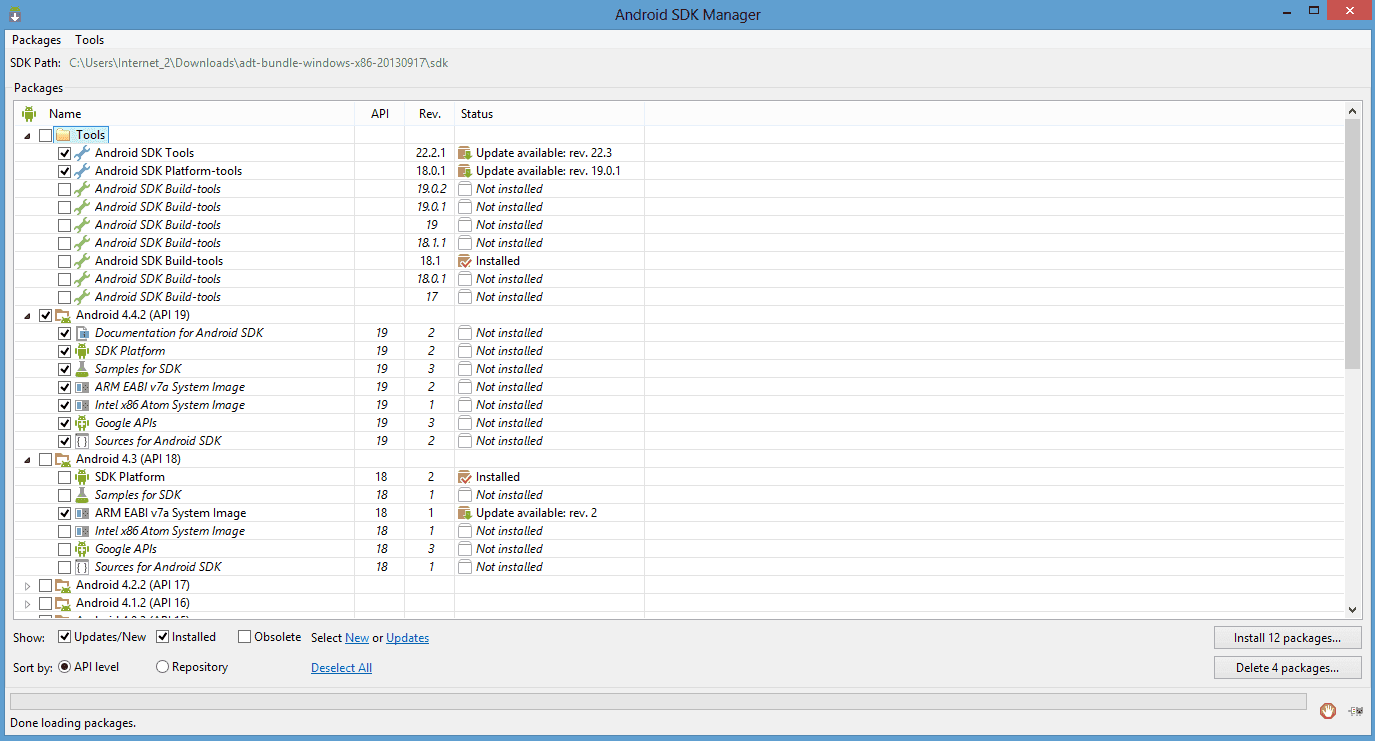Click the Updates selection link
This screenshot has height=741, width=1375.
click(x=408, y=638)
